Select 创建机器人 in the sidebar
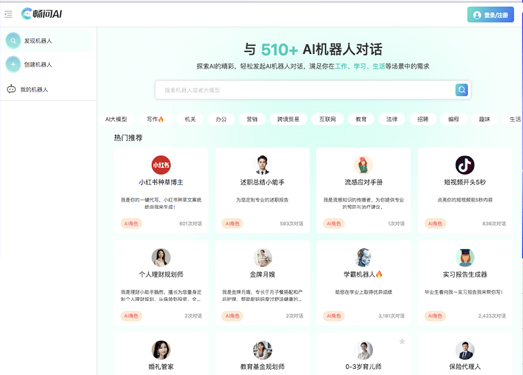 coord(47,64)
